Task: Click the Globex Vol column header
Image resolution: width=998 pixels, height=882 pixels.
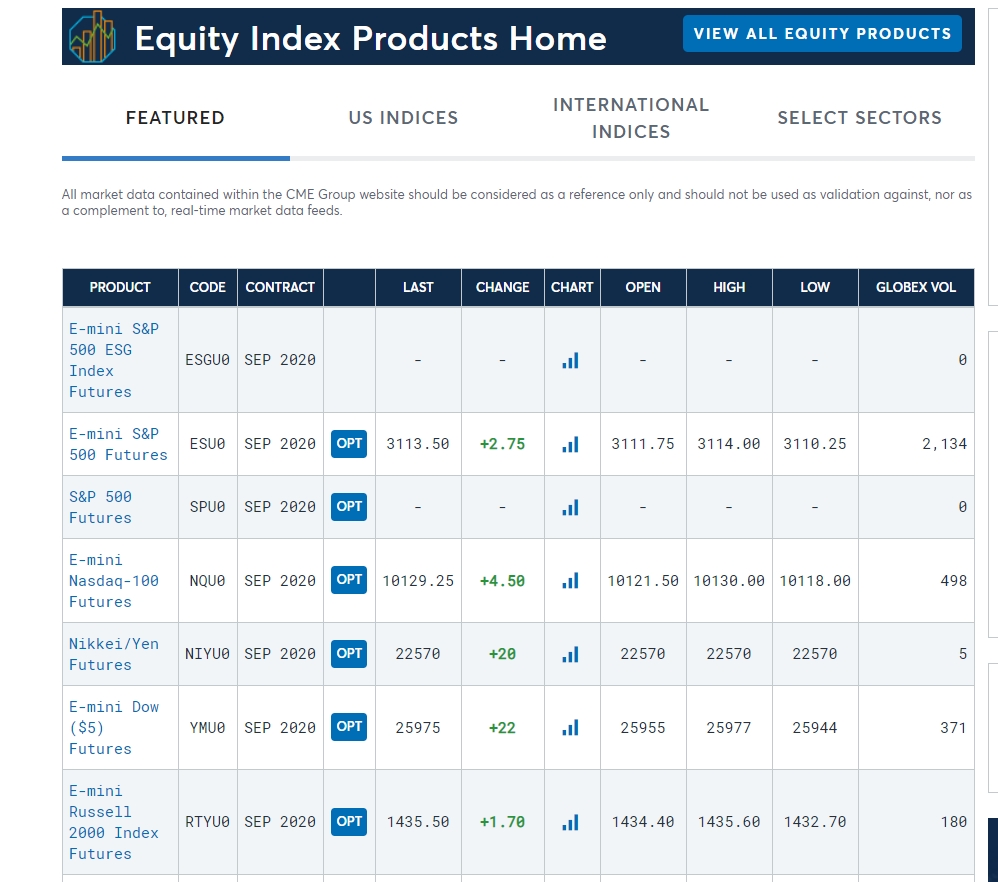Action: tap(916, 288)
